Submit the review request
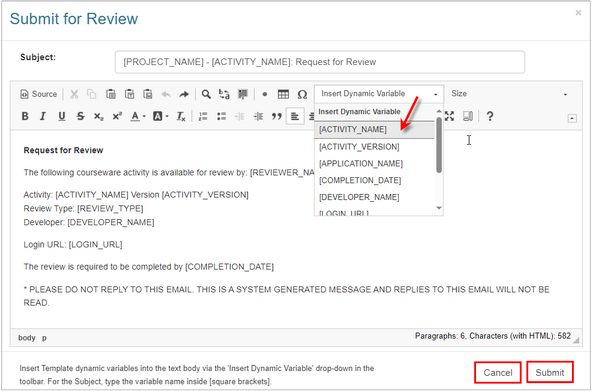Viewport: 592px width, 391px height. [x=550, y=373]
